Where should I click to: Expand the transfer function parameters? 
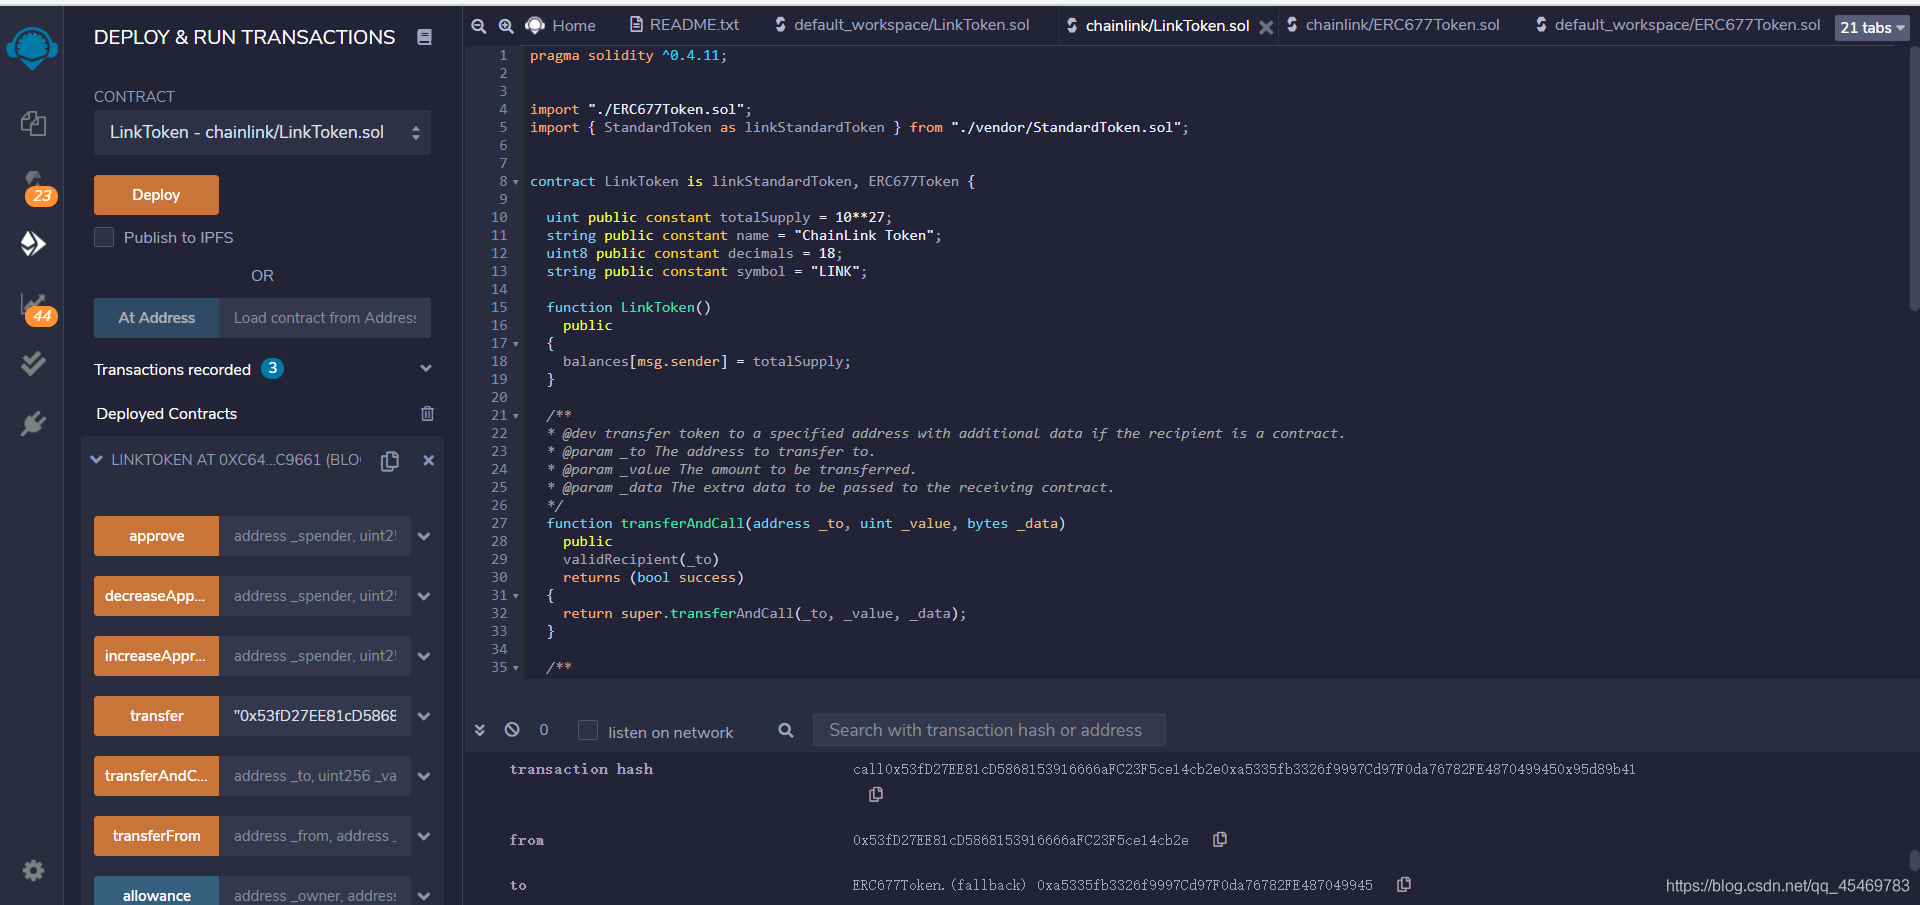tap(424, 716)
